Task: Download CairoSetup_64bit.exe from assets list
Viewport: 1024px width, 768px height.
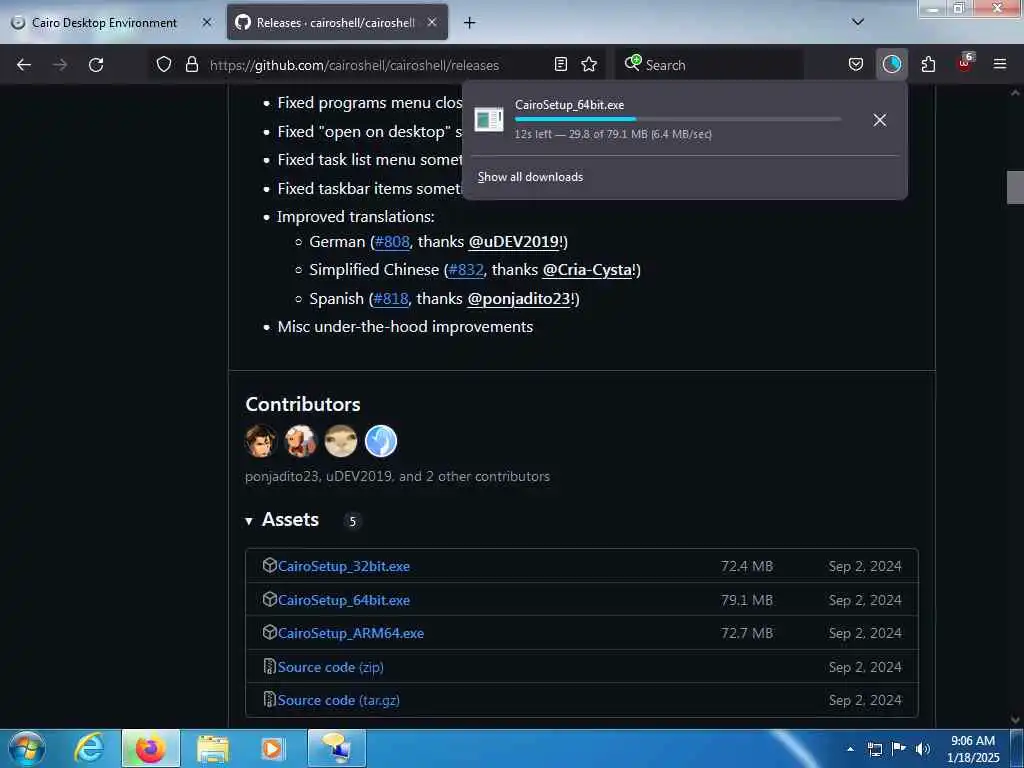Action: [x=344, y=600]
